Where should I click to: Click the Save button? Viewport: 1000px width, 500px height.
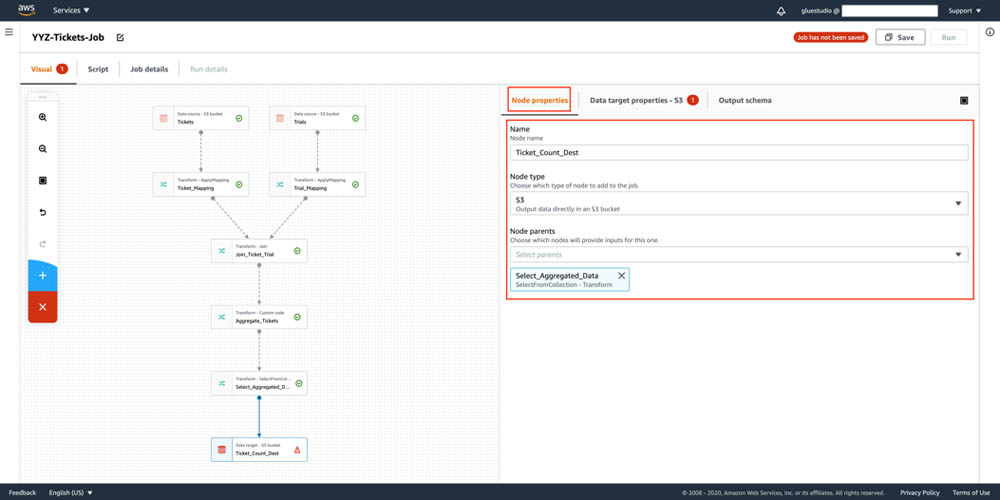tap(900, 38)
